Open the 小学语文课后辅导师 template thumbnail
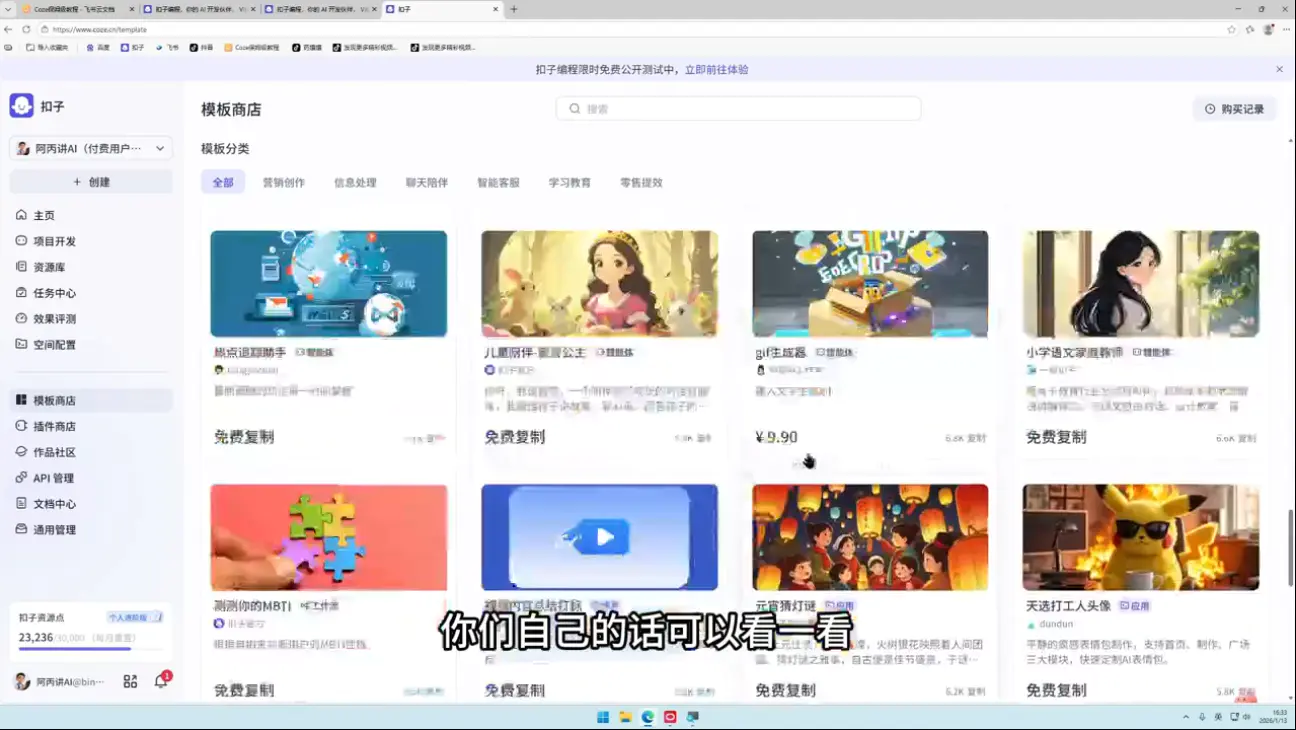Image resolution: width=1296 pixels, height=730 pixels. [1141, 284]
